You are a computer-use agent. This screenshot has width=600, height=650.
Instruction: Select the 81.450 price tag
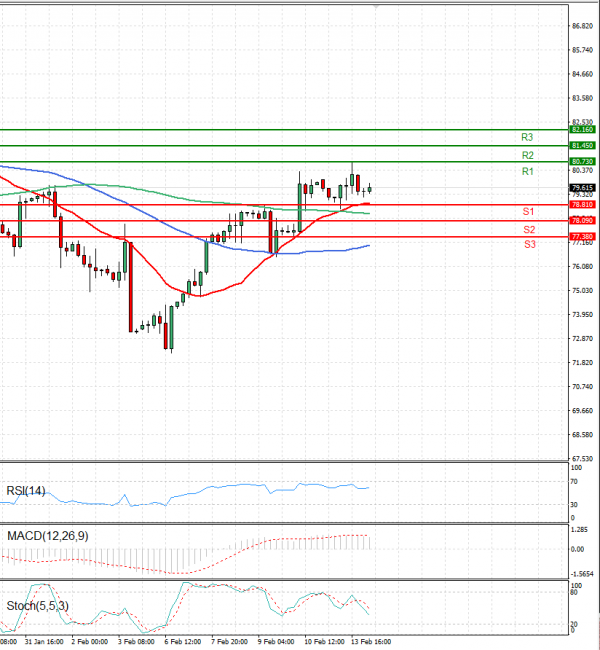583,146
